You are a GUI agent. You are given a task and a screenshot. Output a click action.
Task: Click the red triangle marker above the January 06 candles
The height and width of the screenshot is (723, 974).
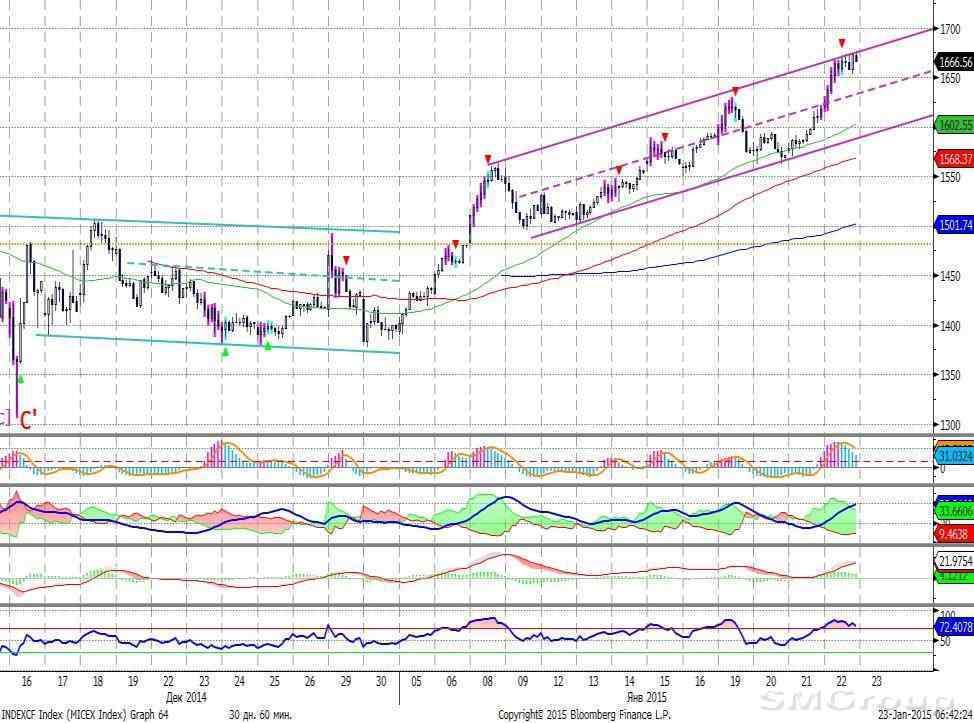[455, 243]
